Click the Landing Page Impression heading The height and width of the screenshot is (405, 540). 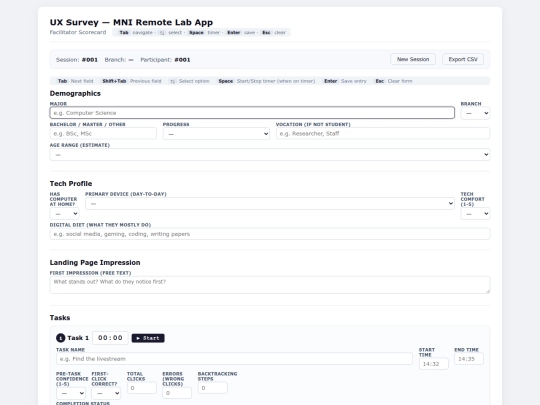click(95, 262)
